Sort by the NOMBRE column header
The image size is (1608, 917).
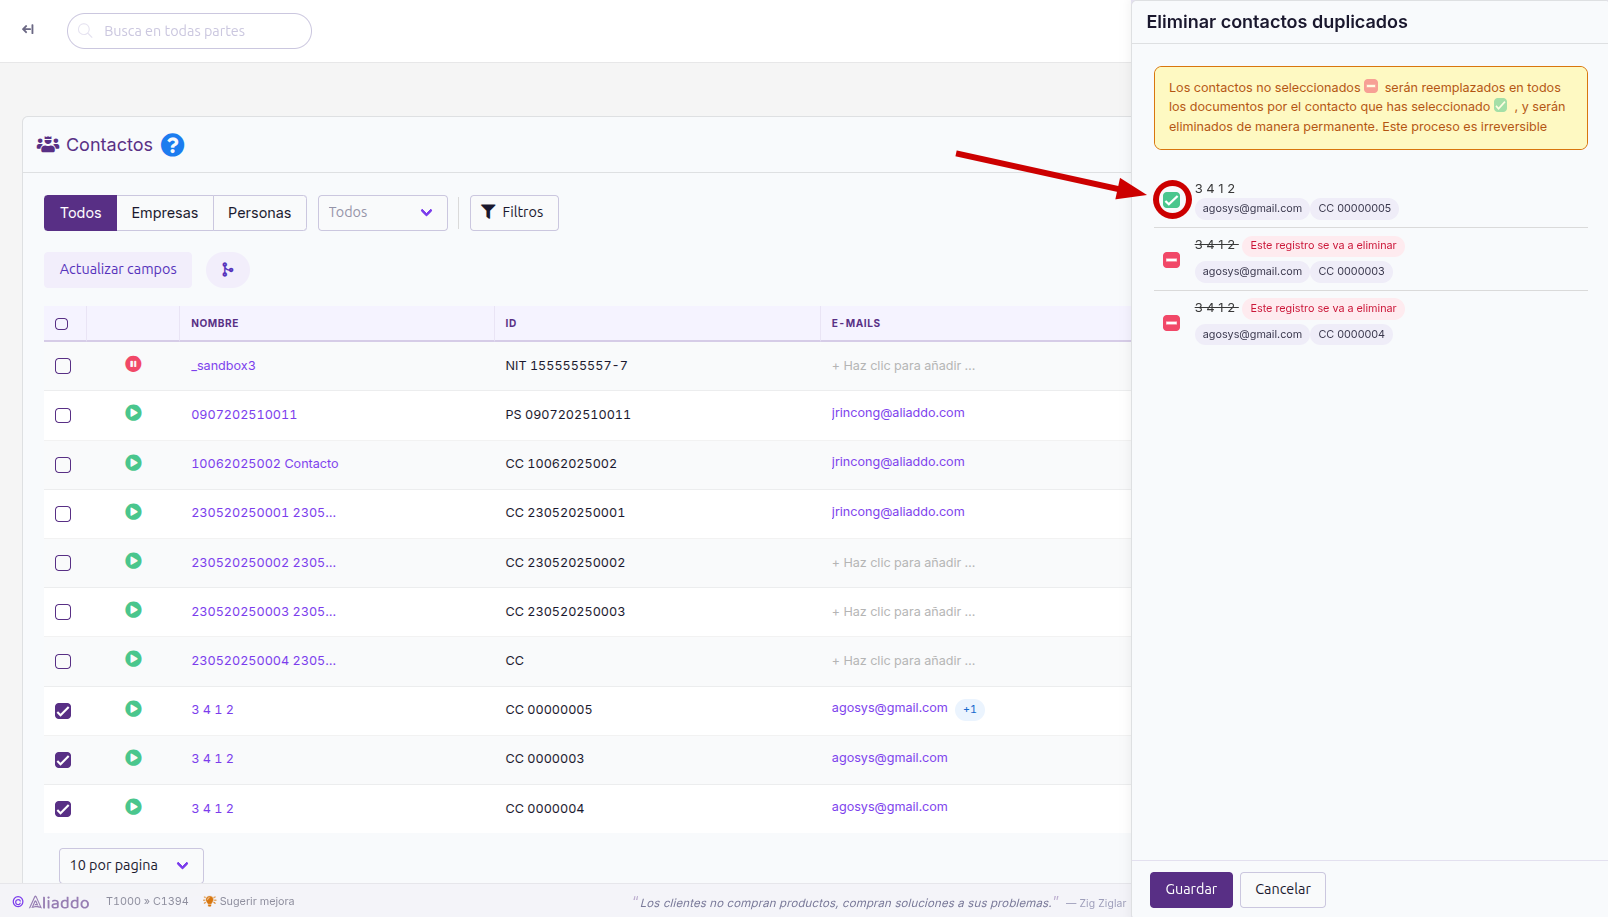215,324
